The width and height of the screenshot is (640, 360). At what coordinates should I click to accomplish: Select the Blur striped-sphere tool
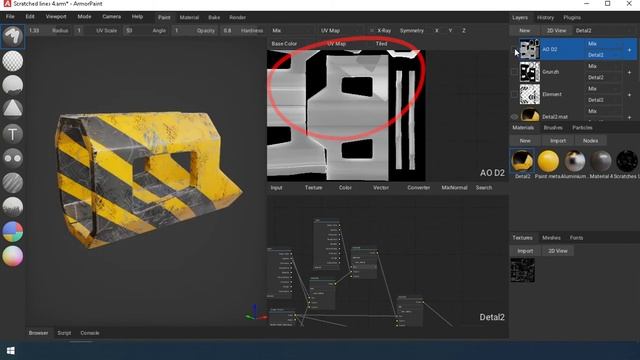pyautogui.click(x=13, y=183)
